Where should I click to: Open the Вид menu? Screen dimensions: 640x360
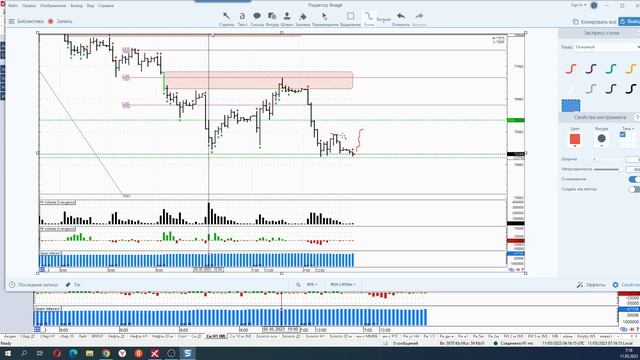[91, 6]
